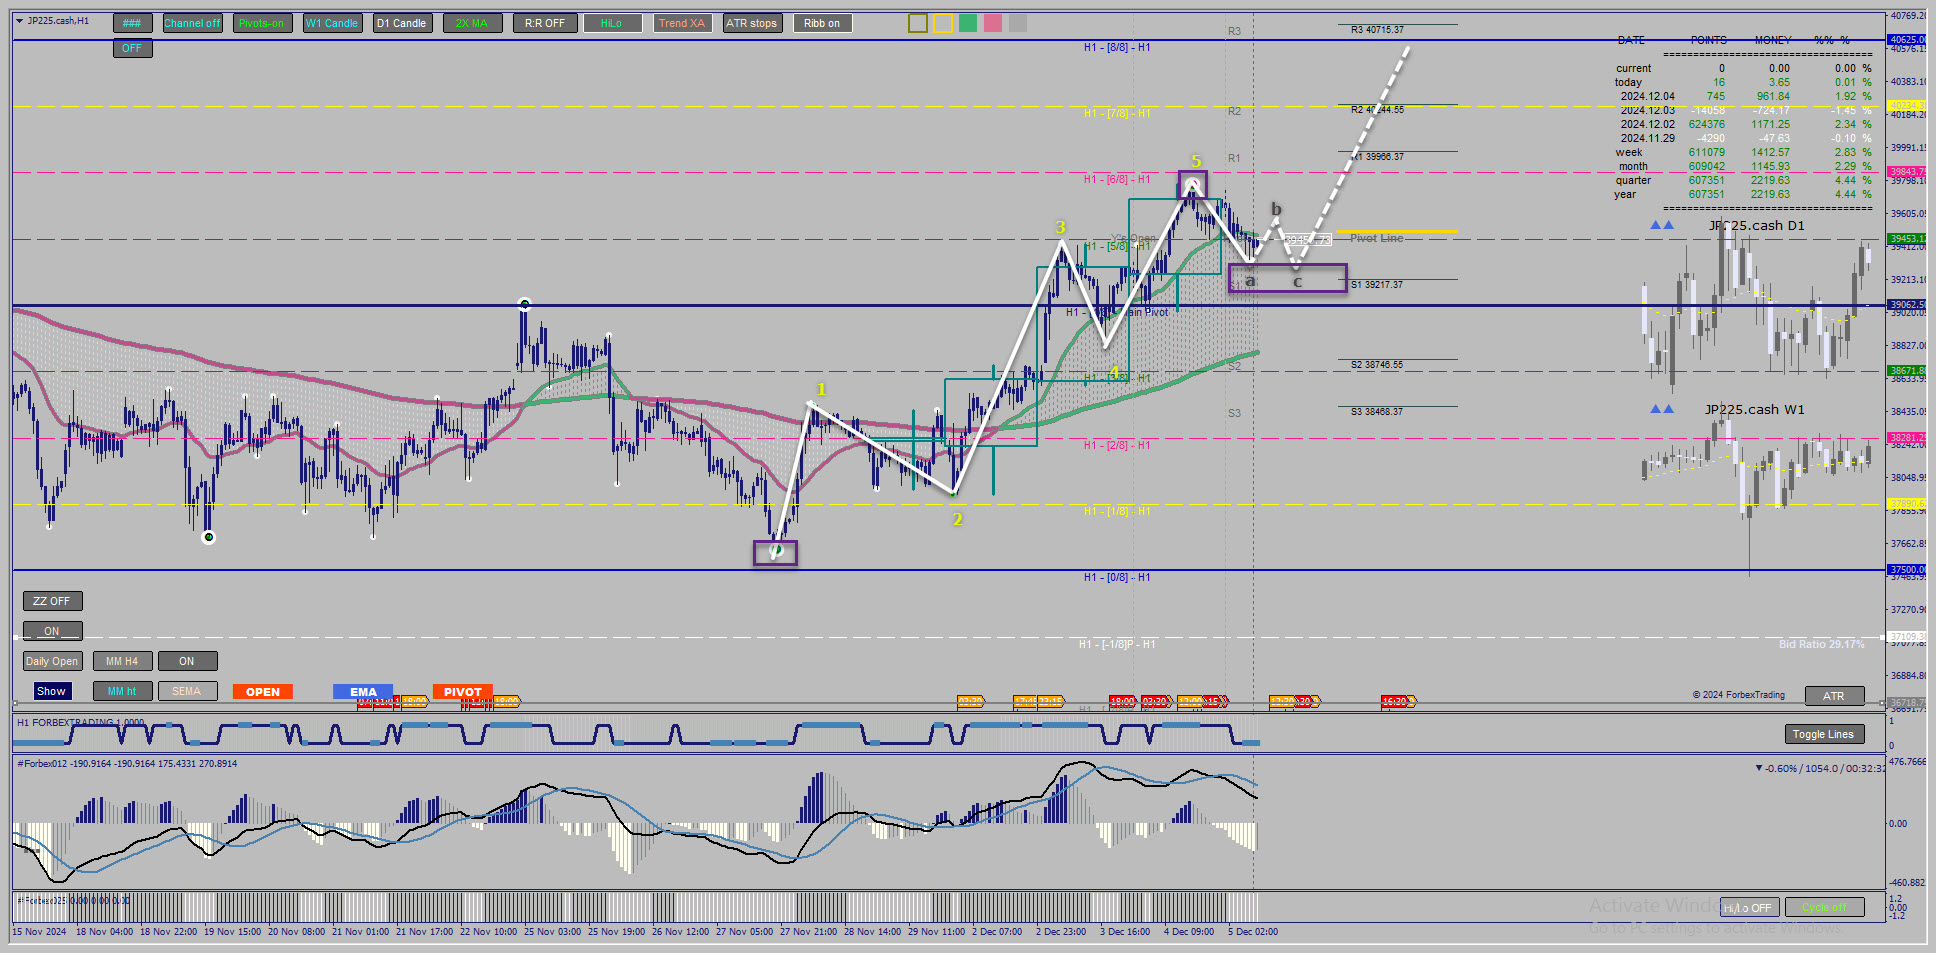Select the olive outlined color square
Viewport: 1936px width, 953px height.
tap(918, 23)
